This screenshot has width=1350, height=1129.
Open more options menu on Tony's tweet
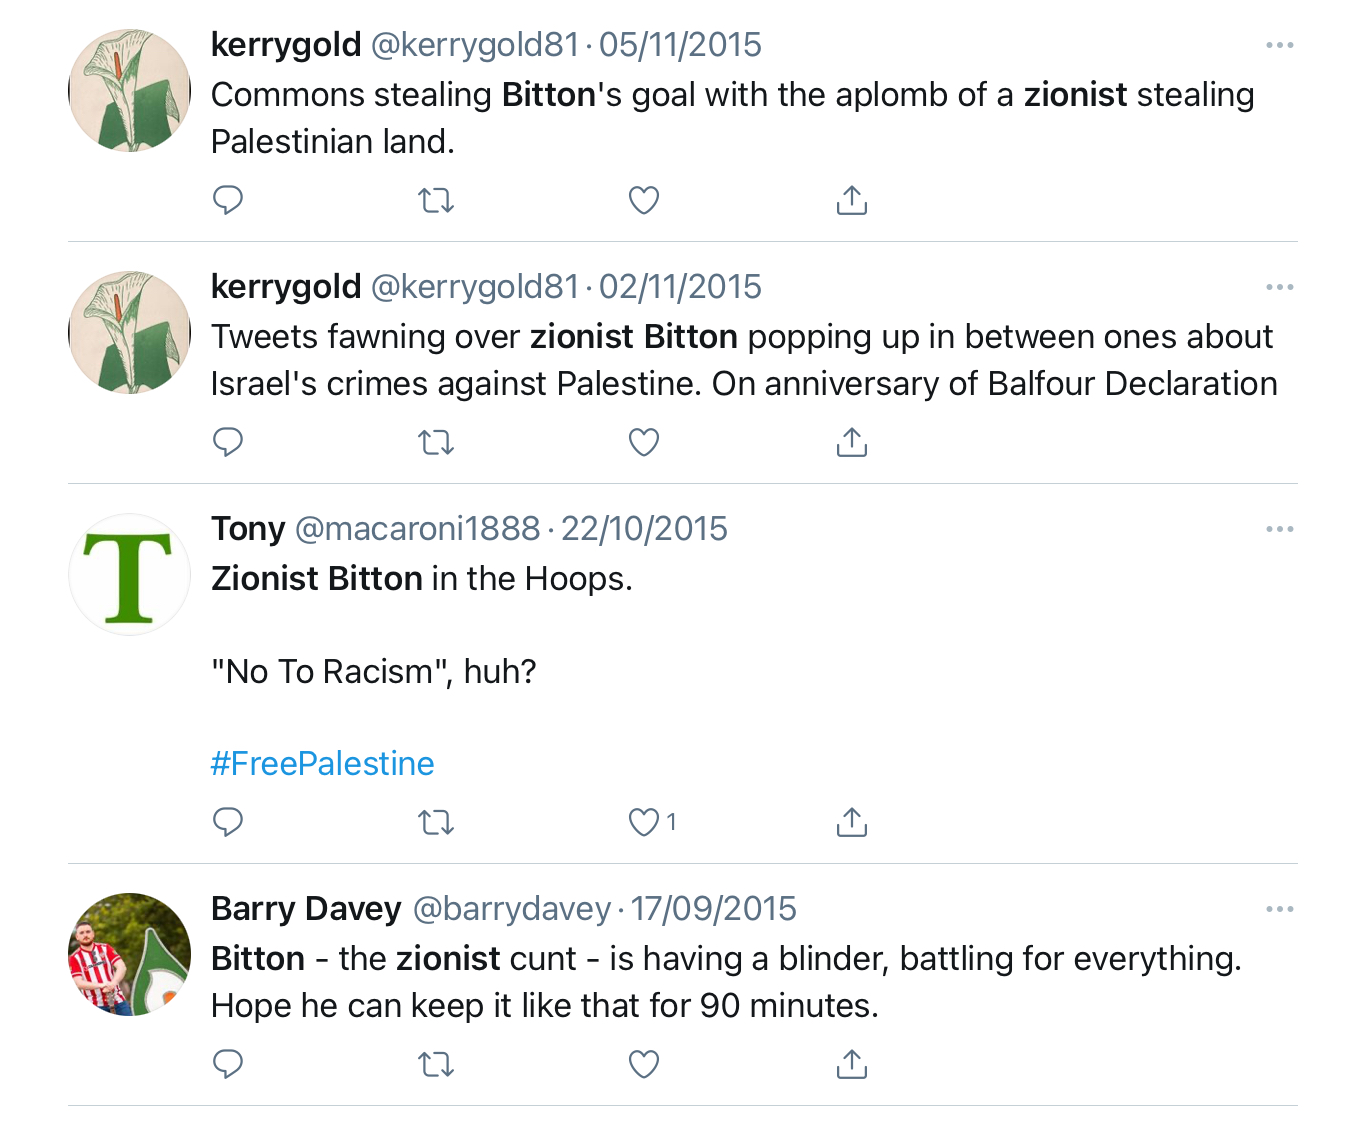coord(1279,529)
